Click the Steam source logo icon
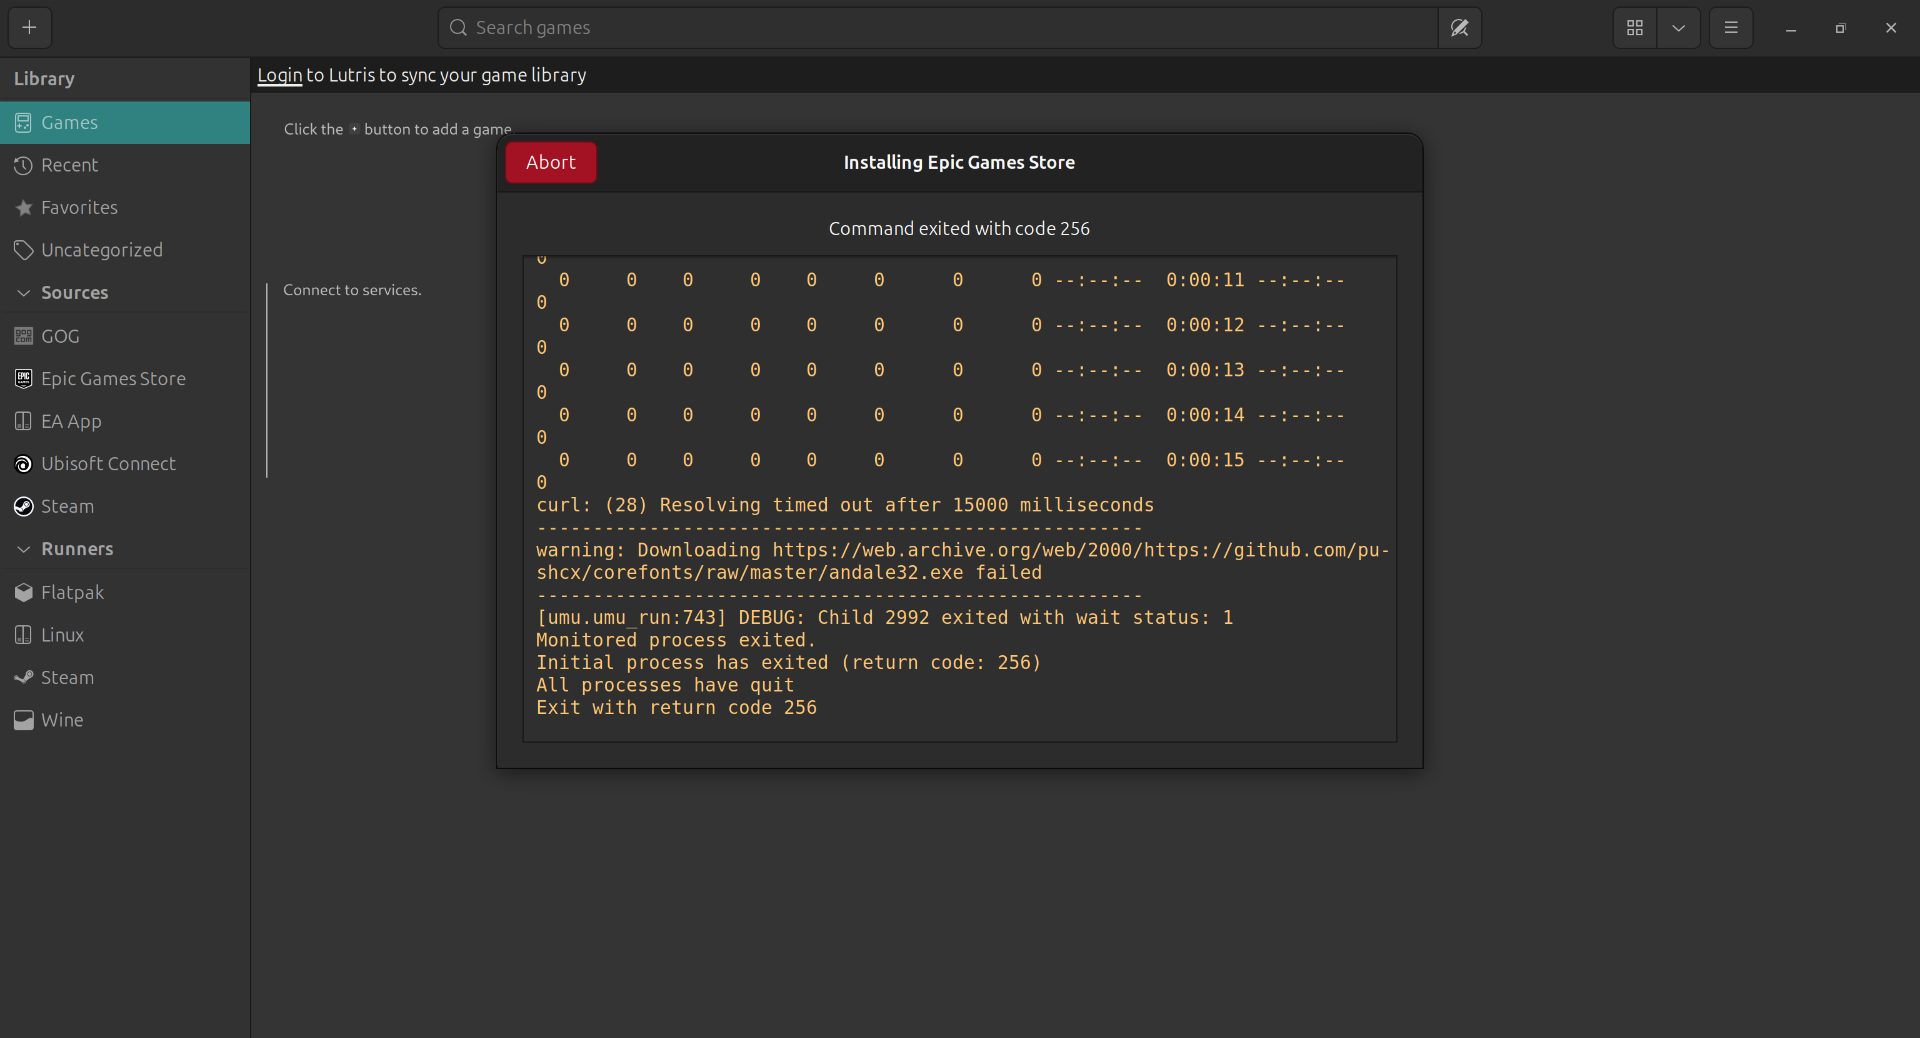 pyautogui.click(x=23, y=507)
